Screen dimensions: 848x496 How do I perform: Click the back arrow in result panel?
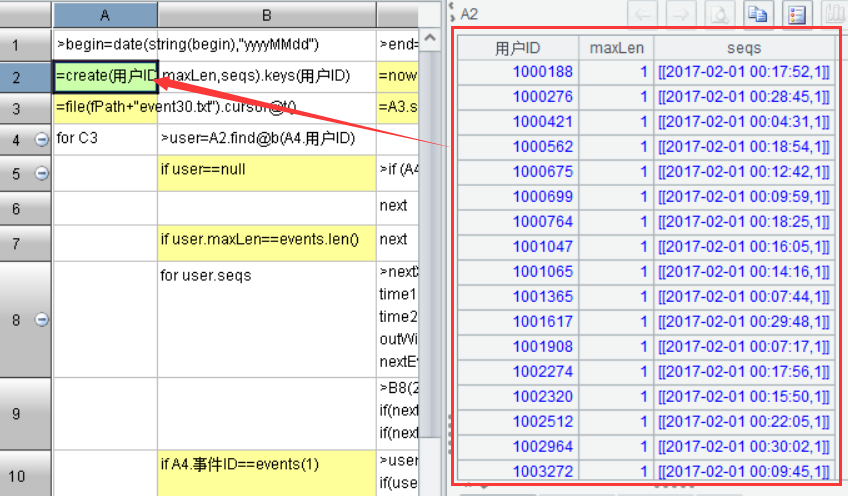coord(645,14)
